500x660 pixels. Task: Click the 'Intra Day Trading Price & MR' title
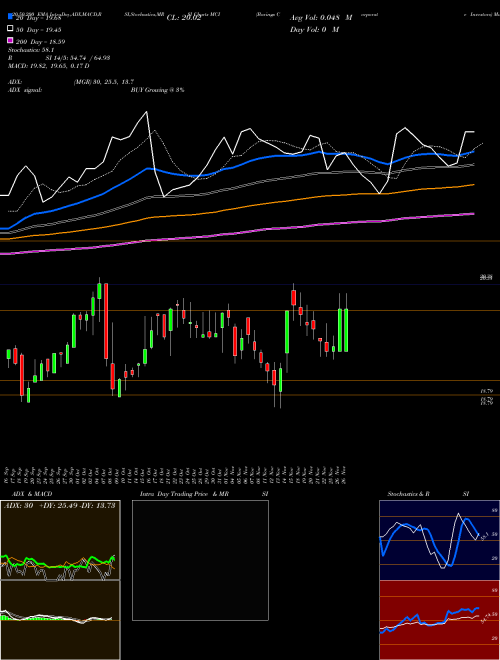pyautogui.click(x=184, y=494)
